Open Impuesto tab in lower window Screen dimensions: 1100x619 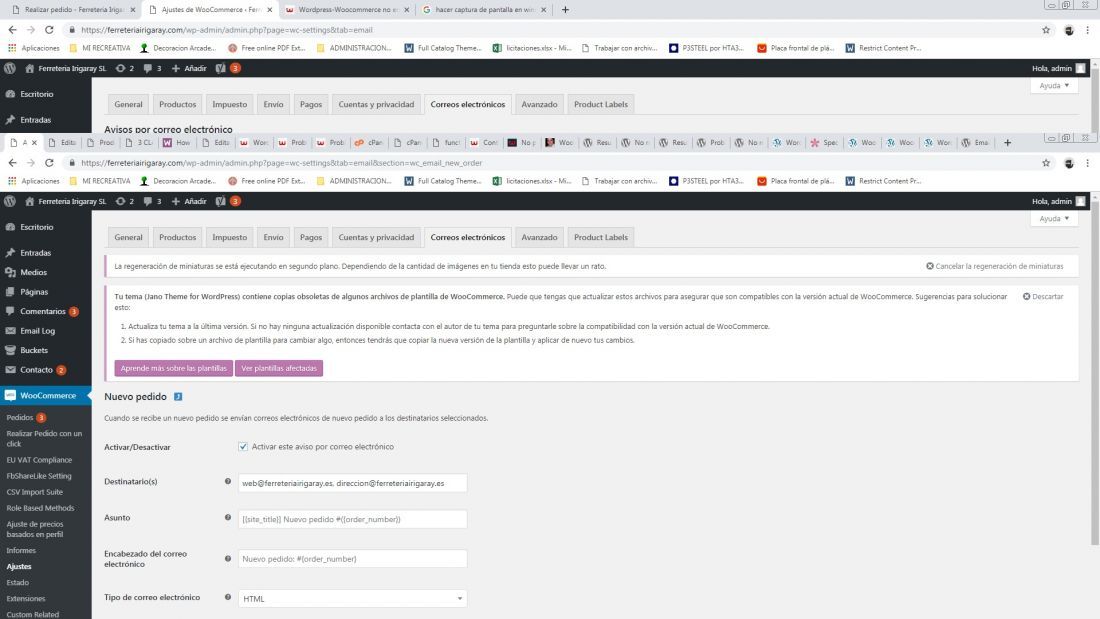coord(229,237)
